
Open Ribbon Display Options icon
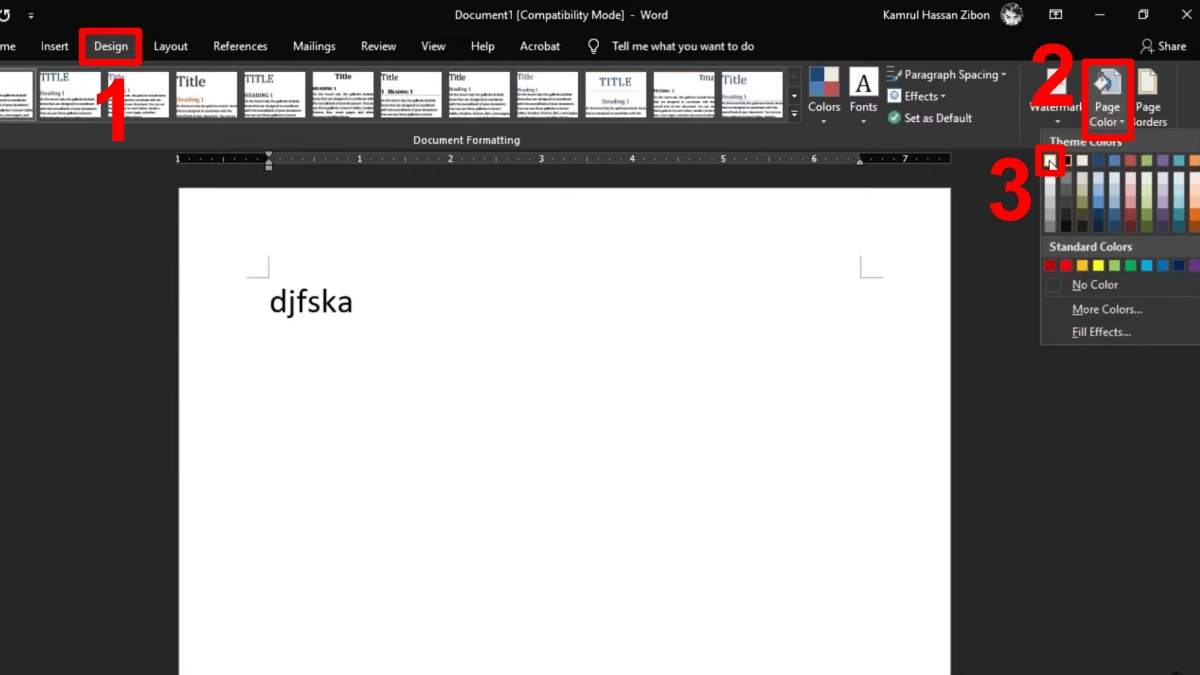tap(1056, 15)
